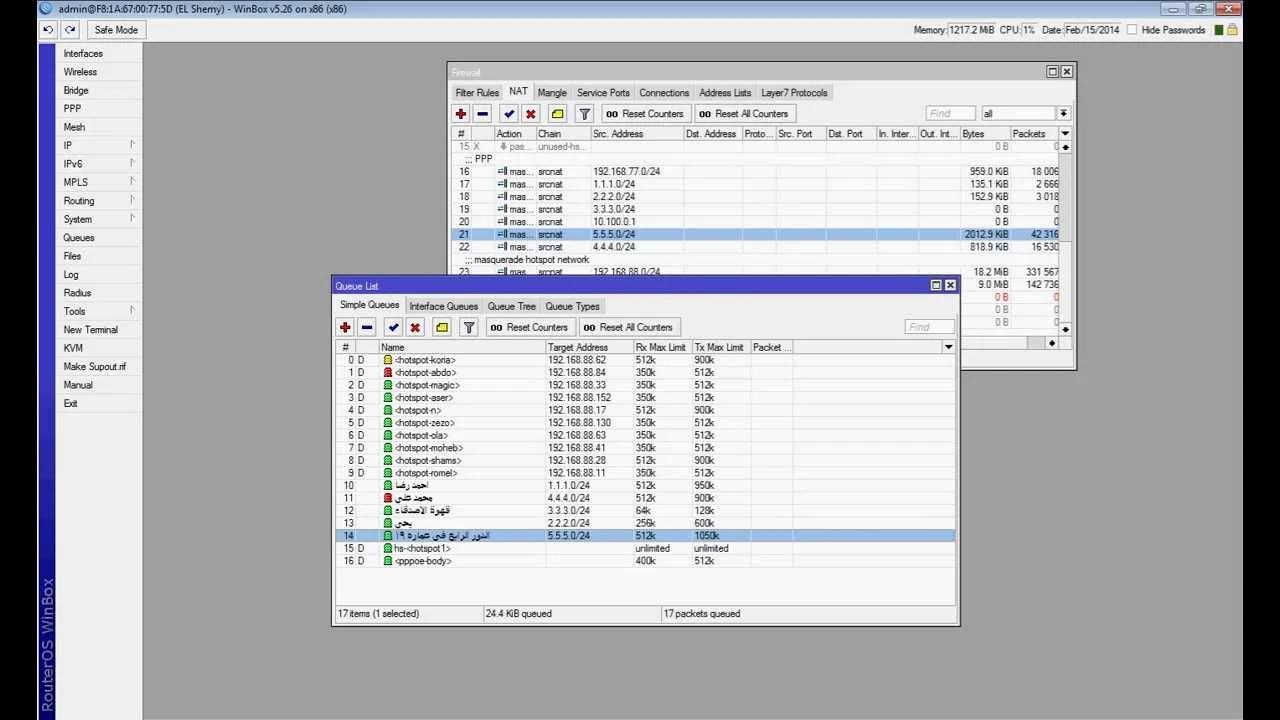The height and width of the screenshot is (720, 1280).
Task: Click the undo arrow in top toolbar
Action: coord(47,30)
